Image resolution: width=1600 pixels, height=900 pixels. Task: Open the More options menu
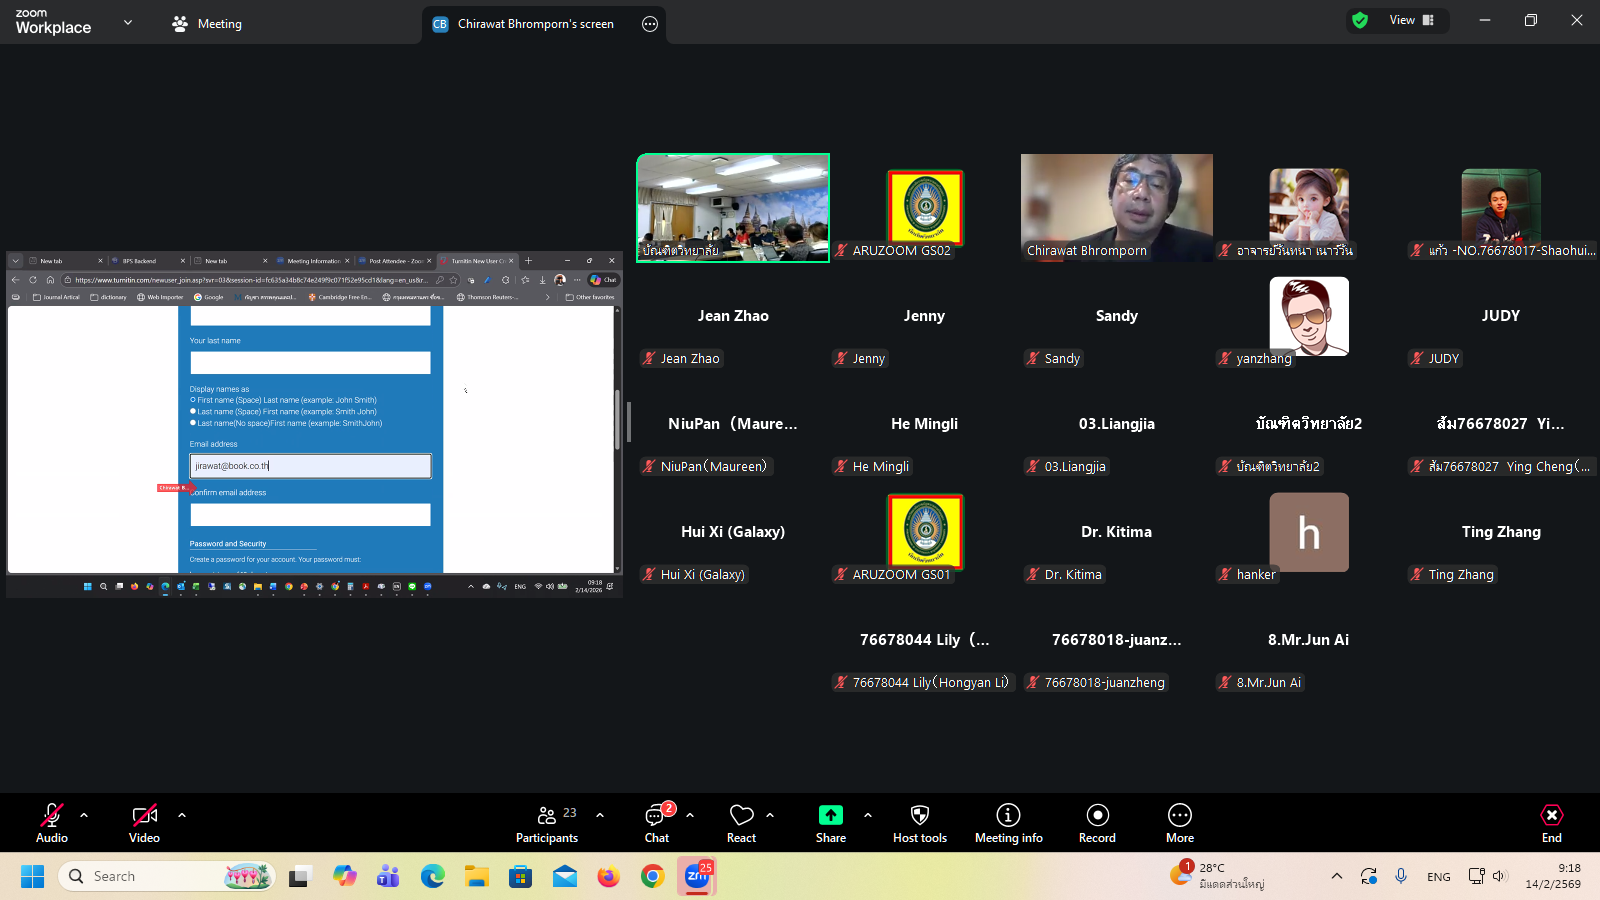(x=1180, y=823)
